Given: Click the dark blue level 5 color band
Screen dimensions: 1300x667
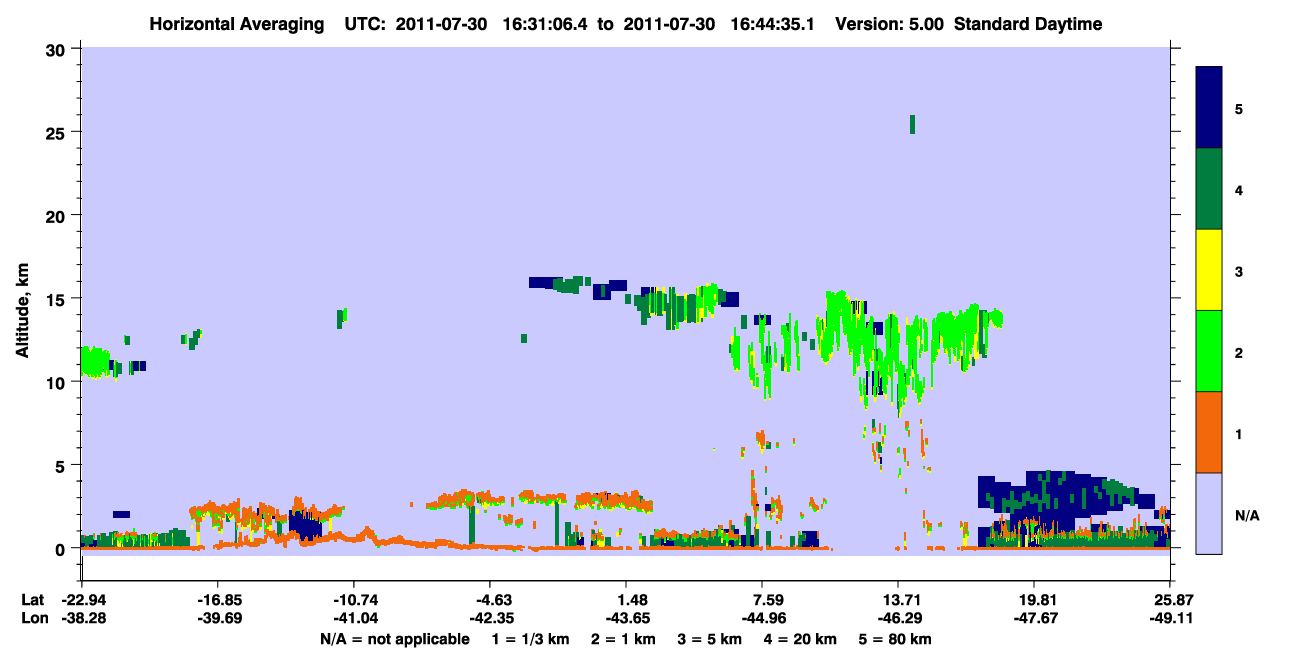Looking at the screenshot, I should (x=1209, y=108).
